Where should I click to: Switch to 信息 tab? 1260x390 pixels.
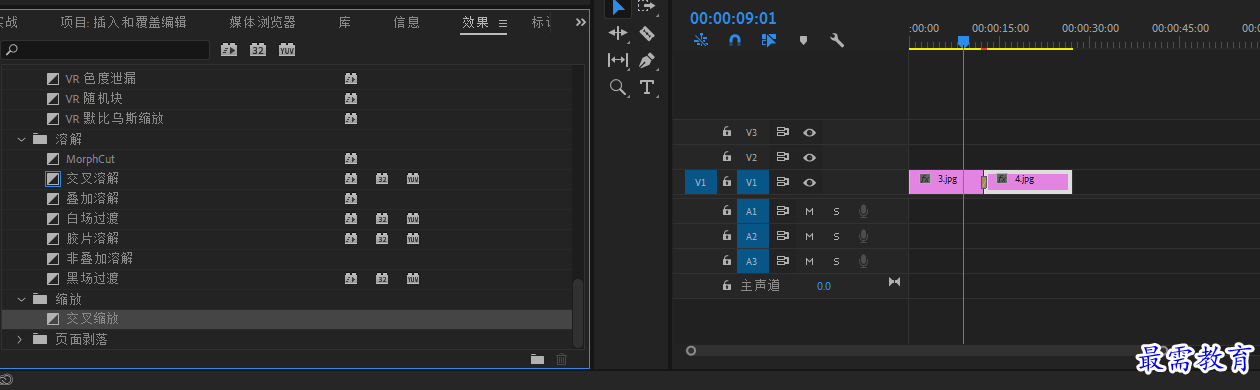(407, 23)
